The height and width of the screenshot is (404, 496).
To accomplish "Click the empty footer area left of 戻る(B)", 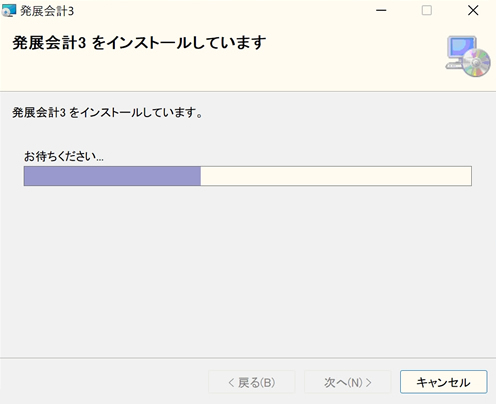I will pyautogui.click(x=103, y=382).
